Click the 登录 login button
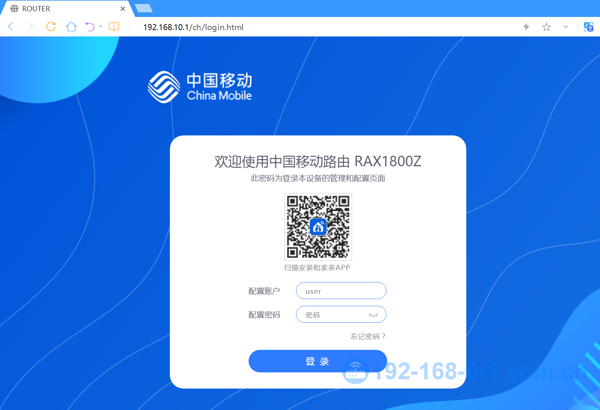Image resolution: width=600 pixels, height=410 pixels. click(318, 361)
